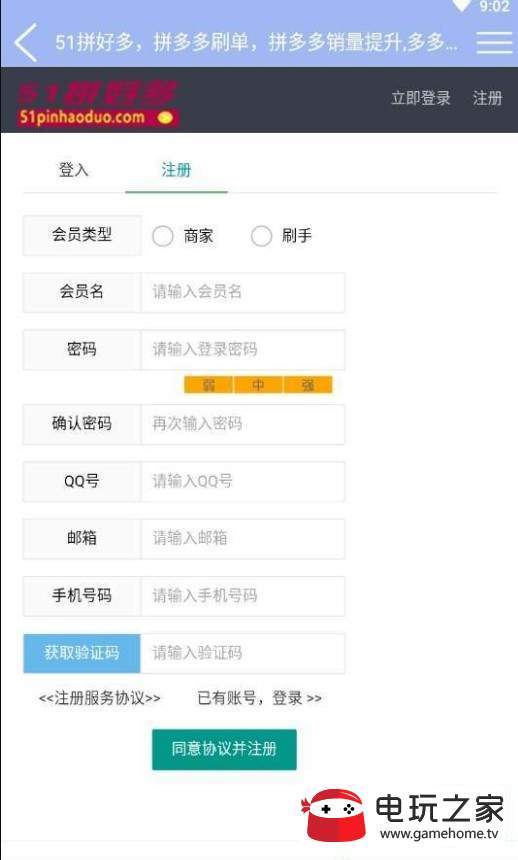Tap the back arrow in the header
Image resolution: width=518 pixels, height=860 pixels.
pos(26,42)
